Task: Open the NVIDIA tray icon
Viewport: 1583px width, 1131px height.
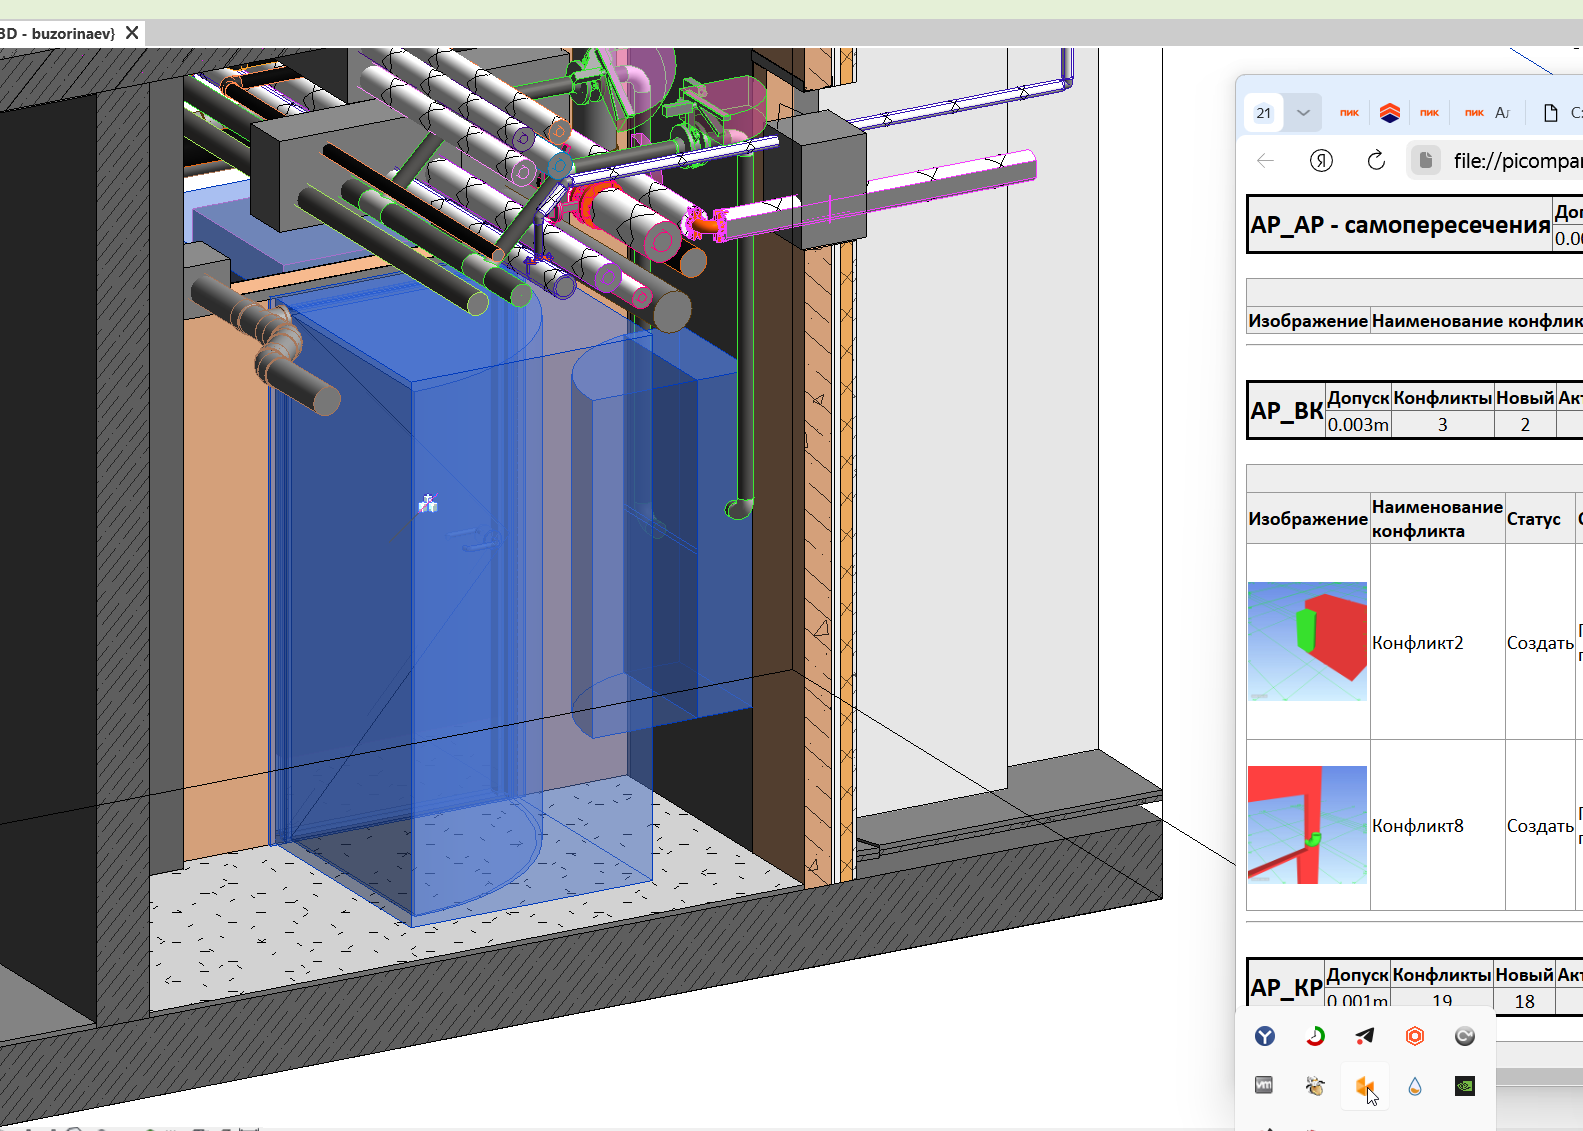Action: tap(1465, 1086)
